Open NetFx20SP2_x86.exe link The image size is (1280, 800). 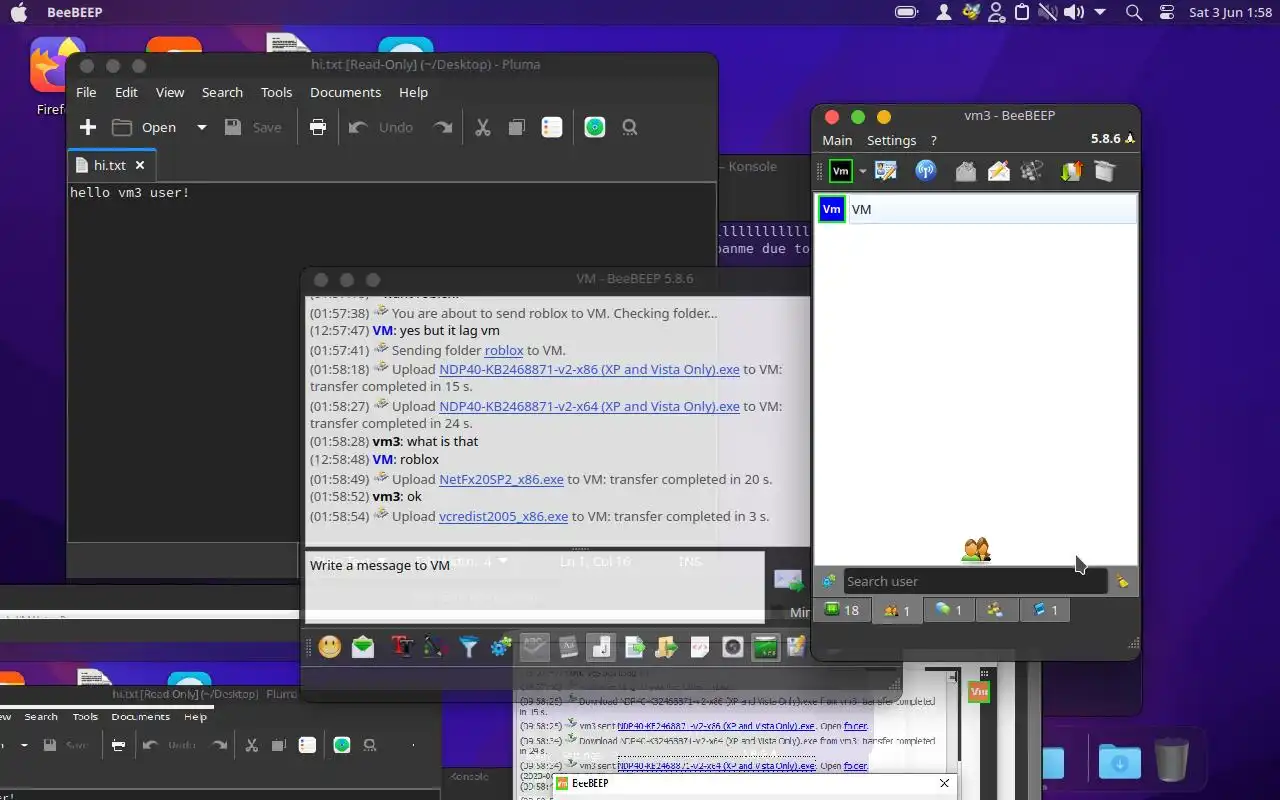pos(501,479)
